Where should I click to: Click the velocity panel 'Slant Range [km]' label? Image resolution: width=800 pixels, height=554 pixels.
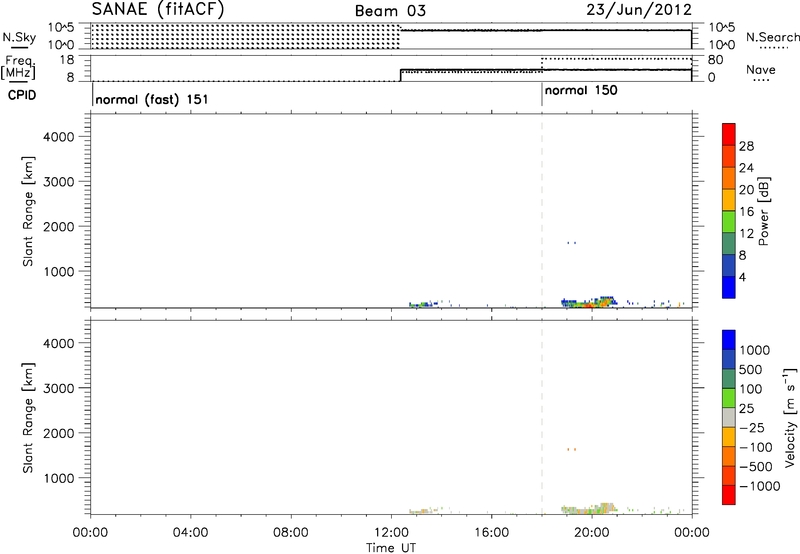point(28,417)
